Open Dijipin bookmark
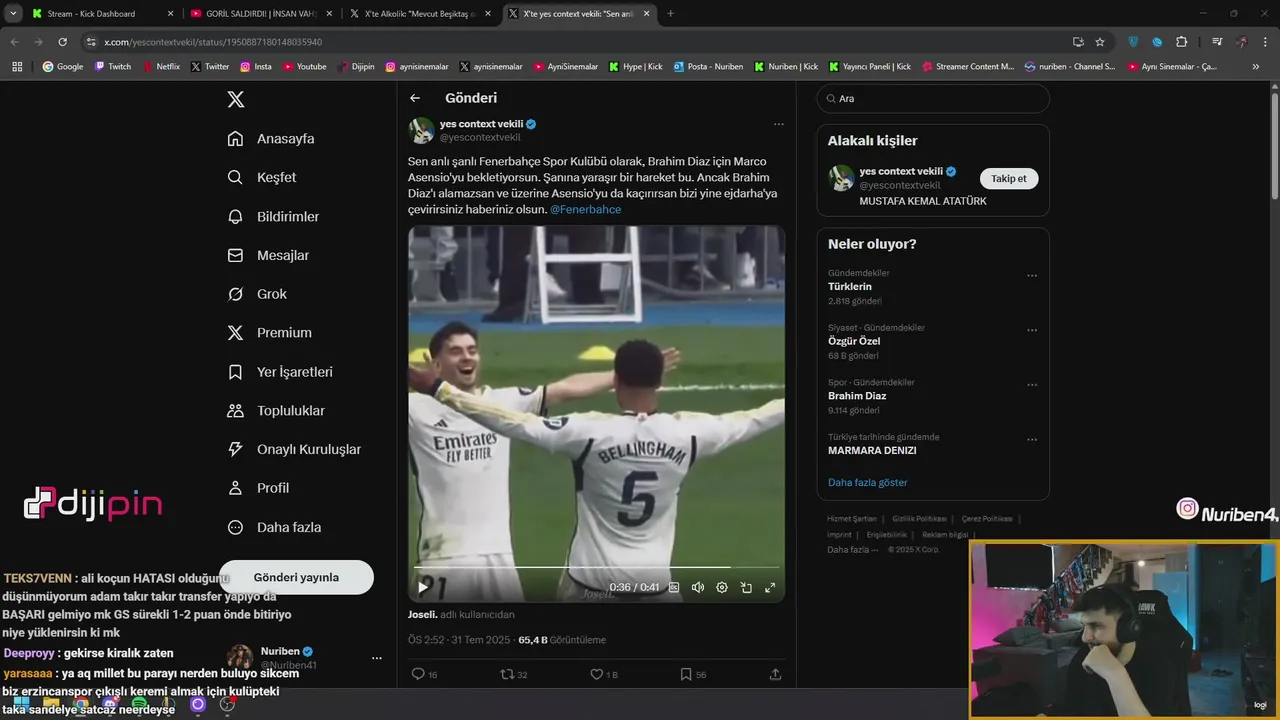 click(356, 66)
